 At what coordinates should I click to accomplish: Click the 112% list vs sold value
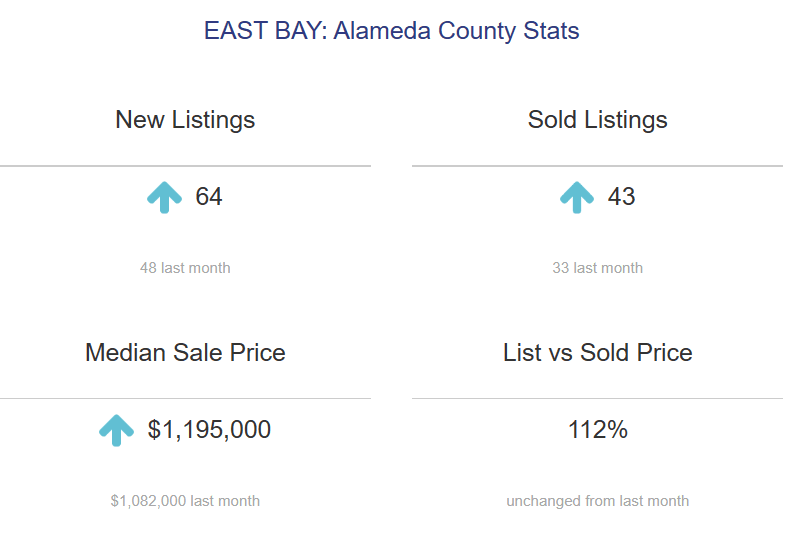tap(597, 430)
